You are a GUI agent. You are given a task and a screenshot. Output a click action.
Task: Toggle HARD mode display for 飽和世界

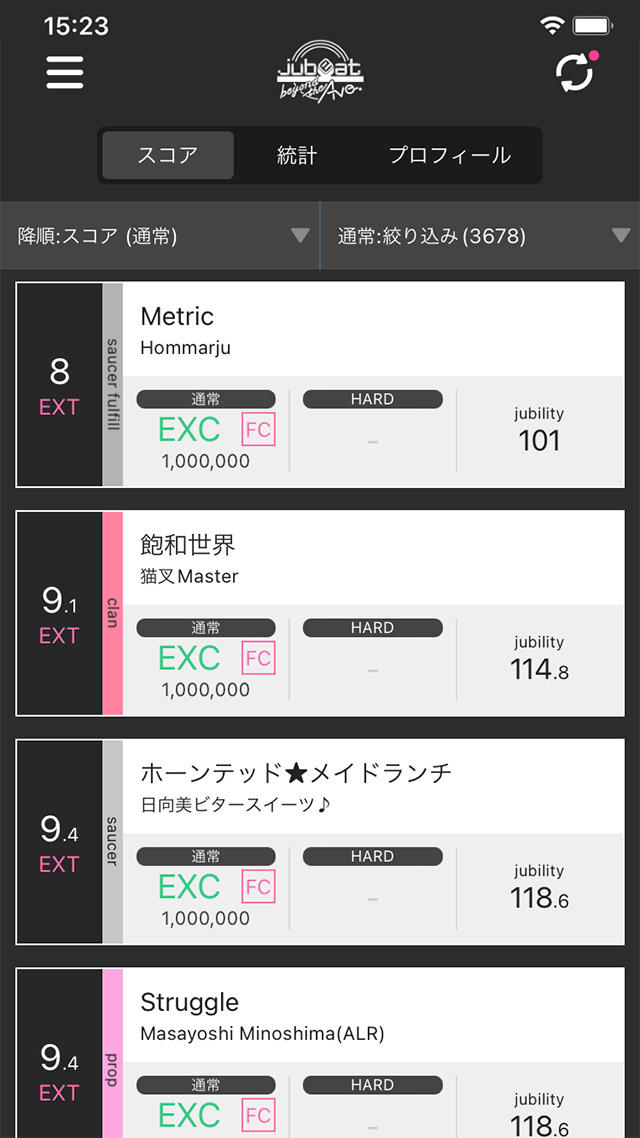point(373,627)
